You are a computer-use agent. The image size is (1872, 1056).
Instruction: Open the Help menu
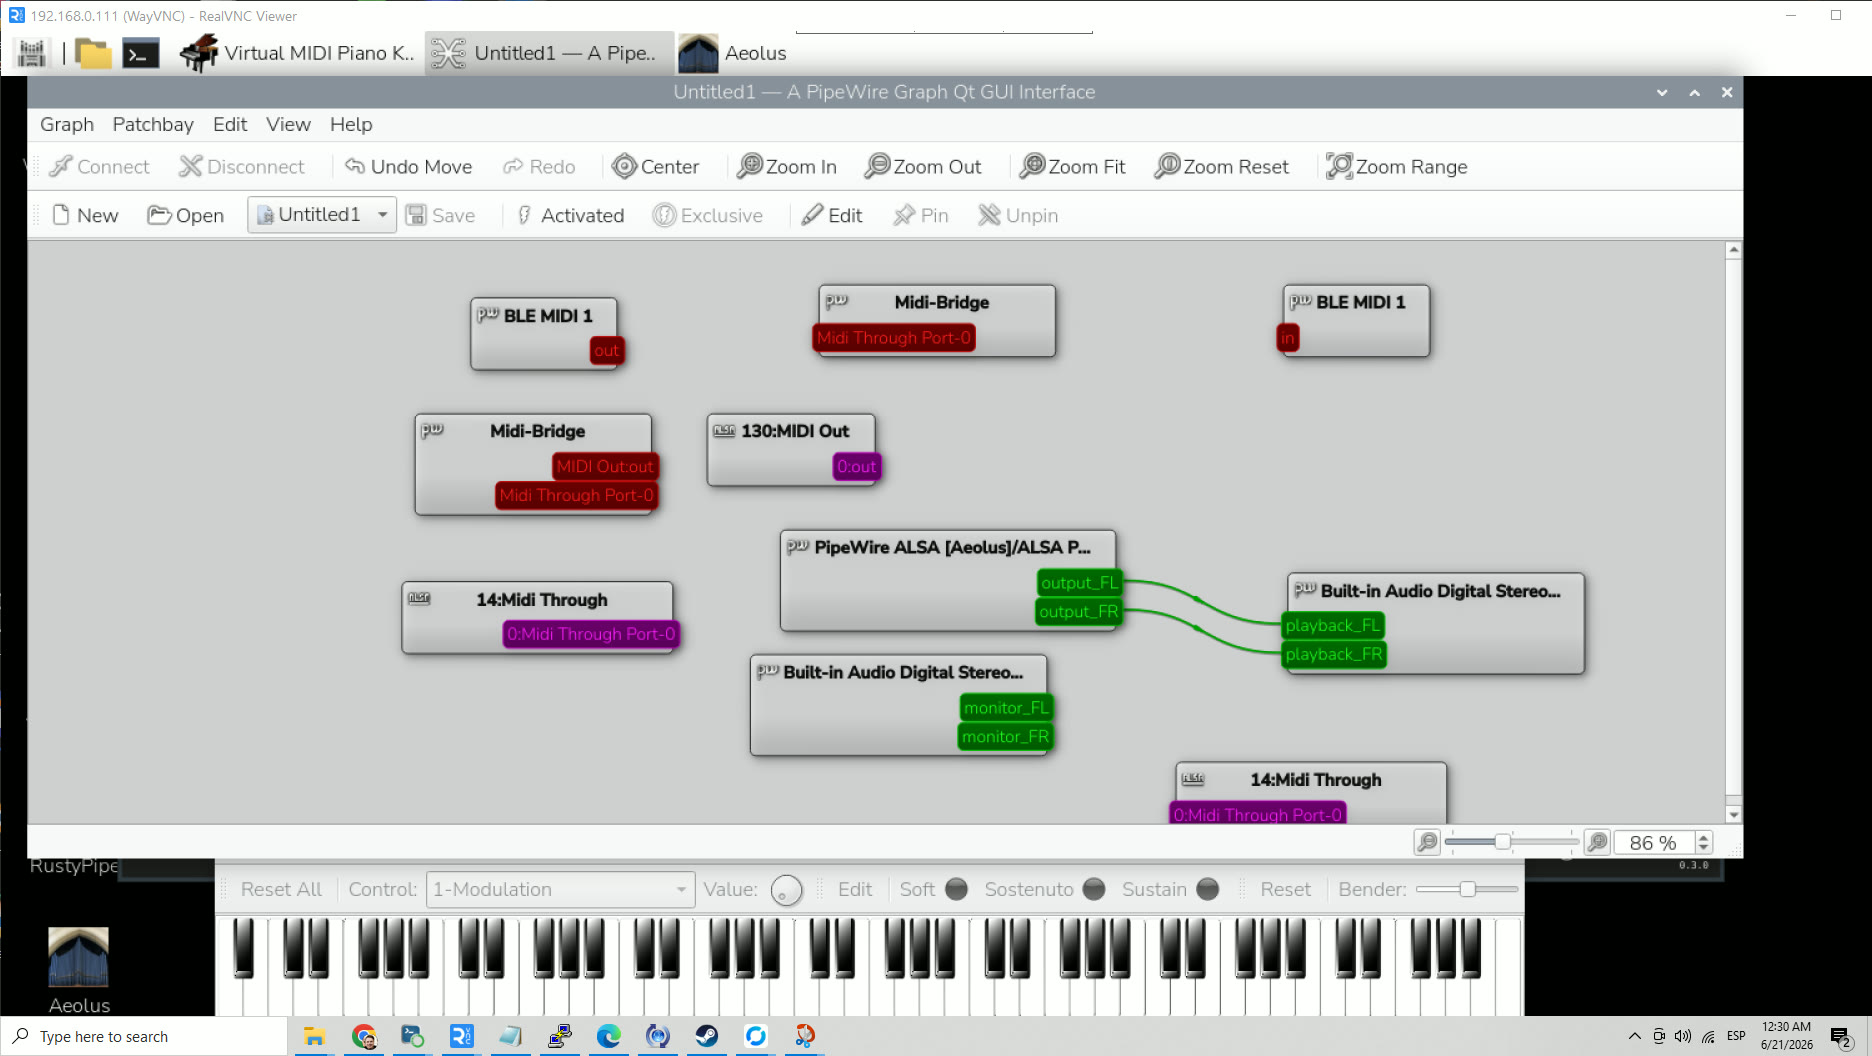click(x=351, y=124)
